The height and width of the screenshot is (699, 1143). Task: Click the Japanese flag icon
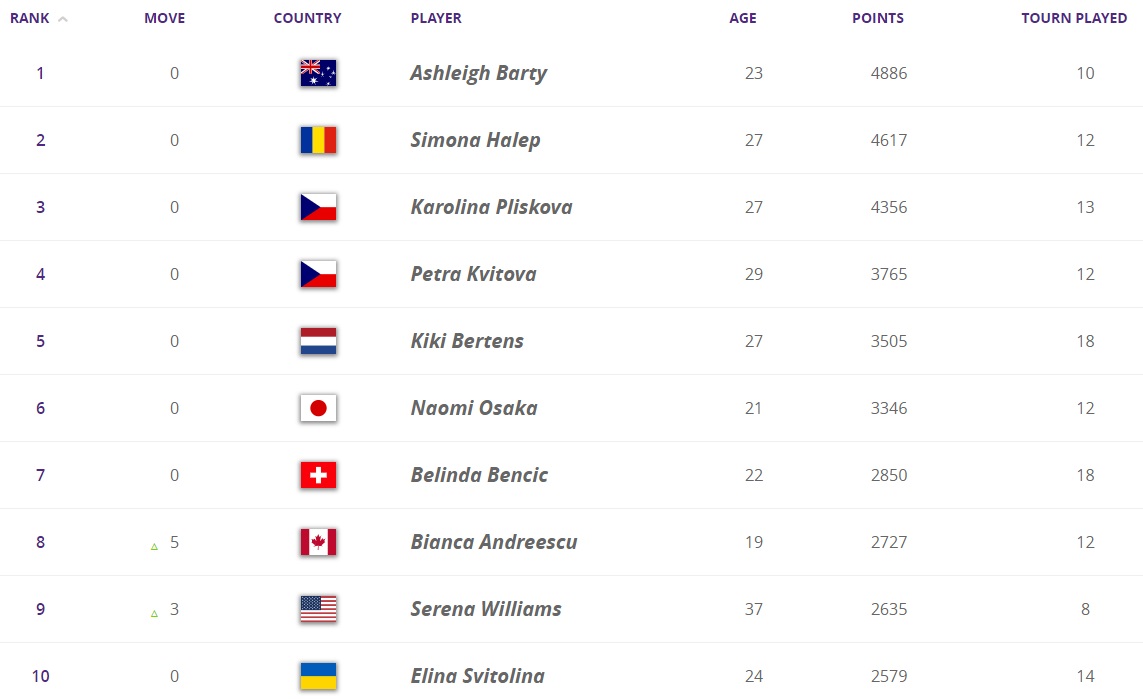(x=318, y=408)
